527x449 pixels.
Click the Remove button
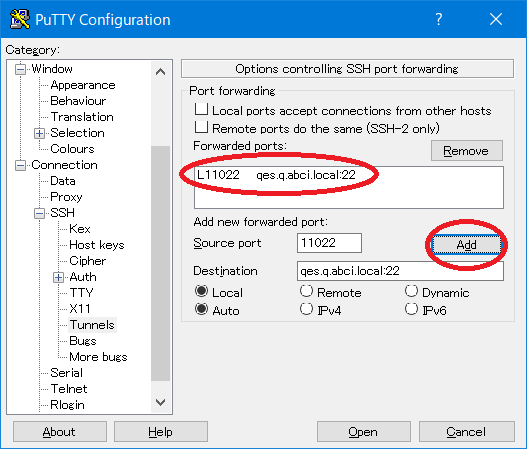[467, 151]
